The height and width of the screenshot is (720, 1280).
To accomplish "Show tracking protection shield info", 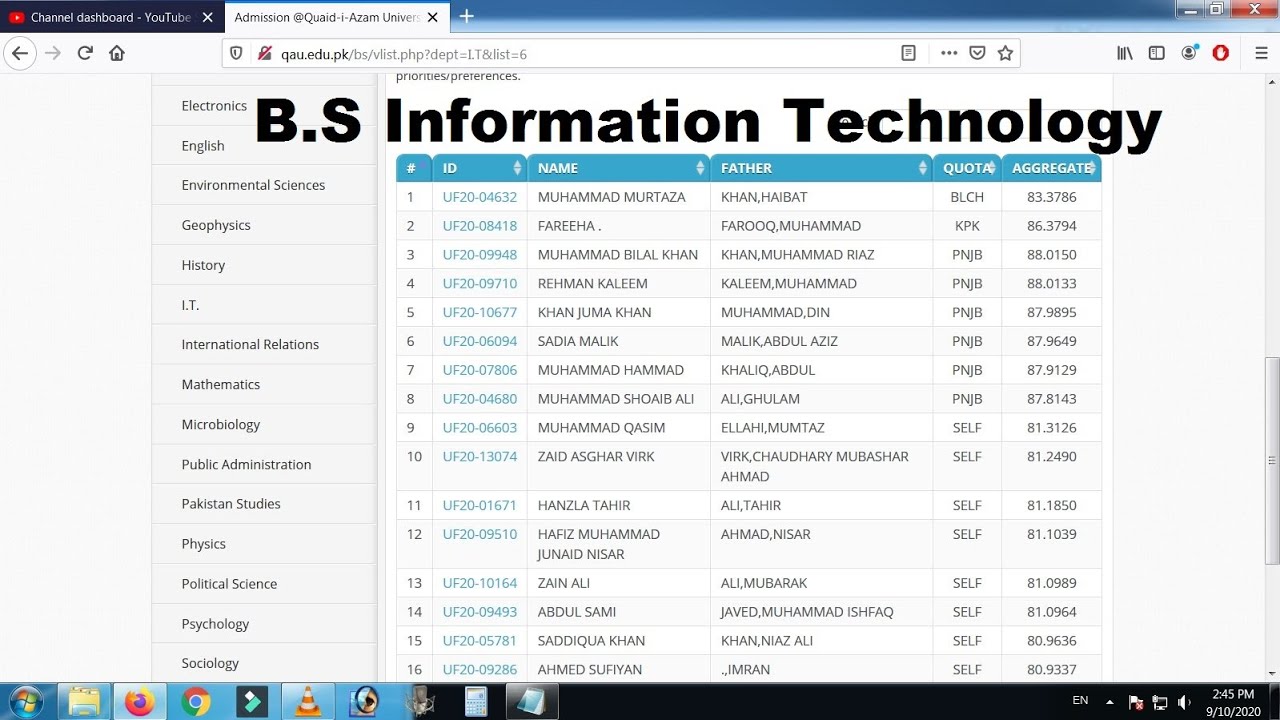I will pyautogui.click(x=236, y=53).
